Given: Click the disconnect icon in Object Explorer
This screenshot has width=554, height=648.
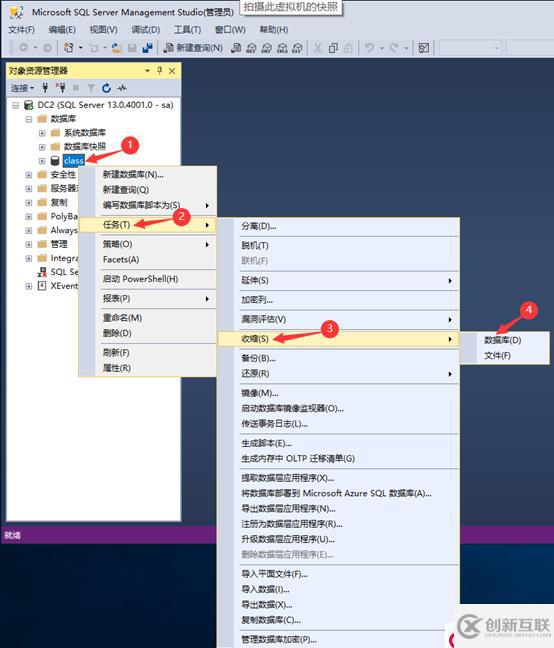Looking at the screenshot, I should pos(60,88).
